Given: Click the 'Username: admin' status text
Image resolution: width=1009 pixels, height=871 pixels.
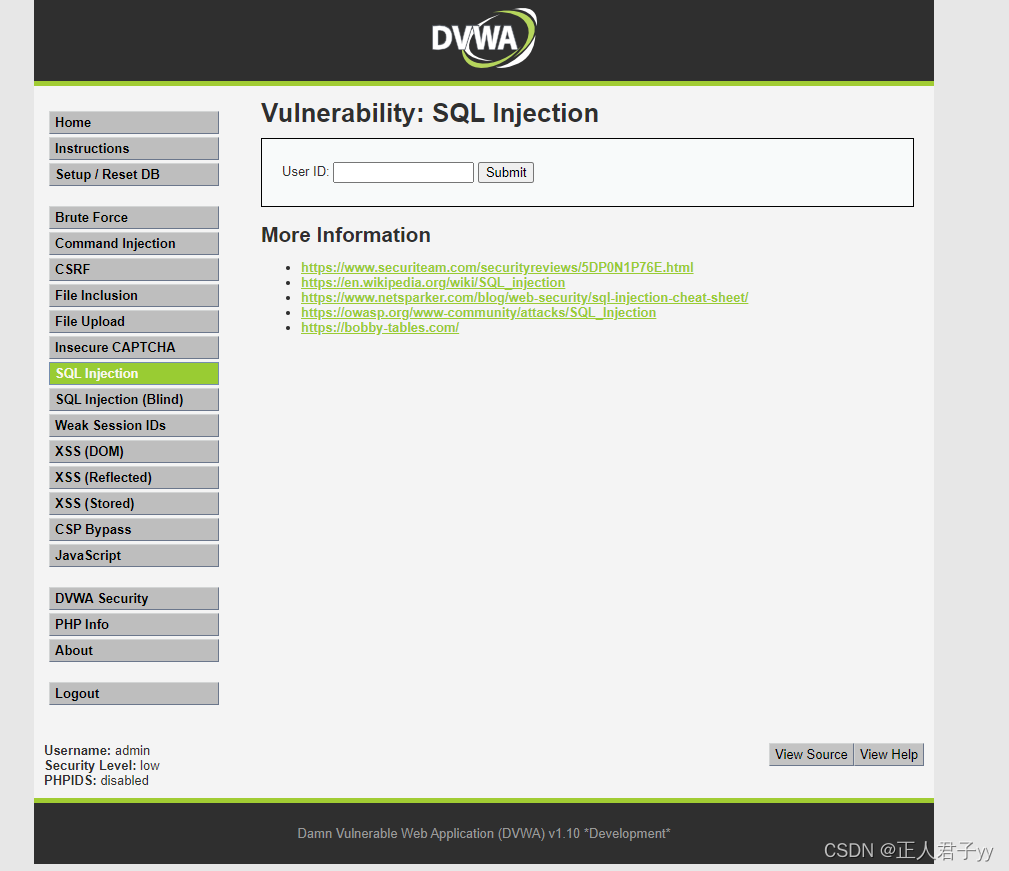Looking at the screenshot, I should pos(97,750).
